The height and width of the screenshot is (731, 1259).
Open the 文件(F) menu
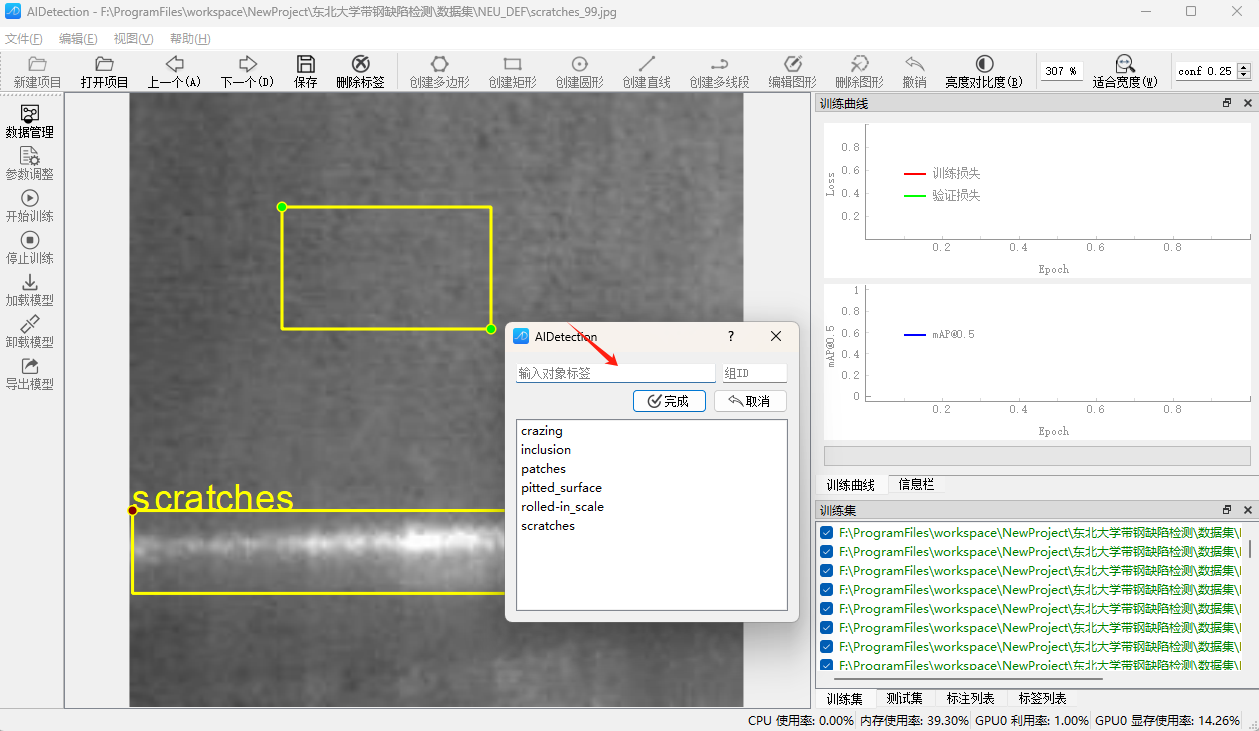coord(24,39)
